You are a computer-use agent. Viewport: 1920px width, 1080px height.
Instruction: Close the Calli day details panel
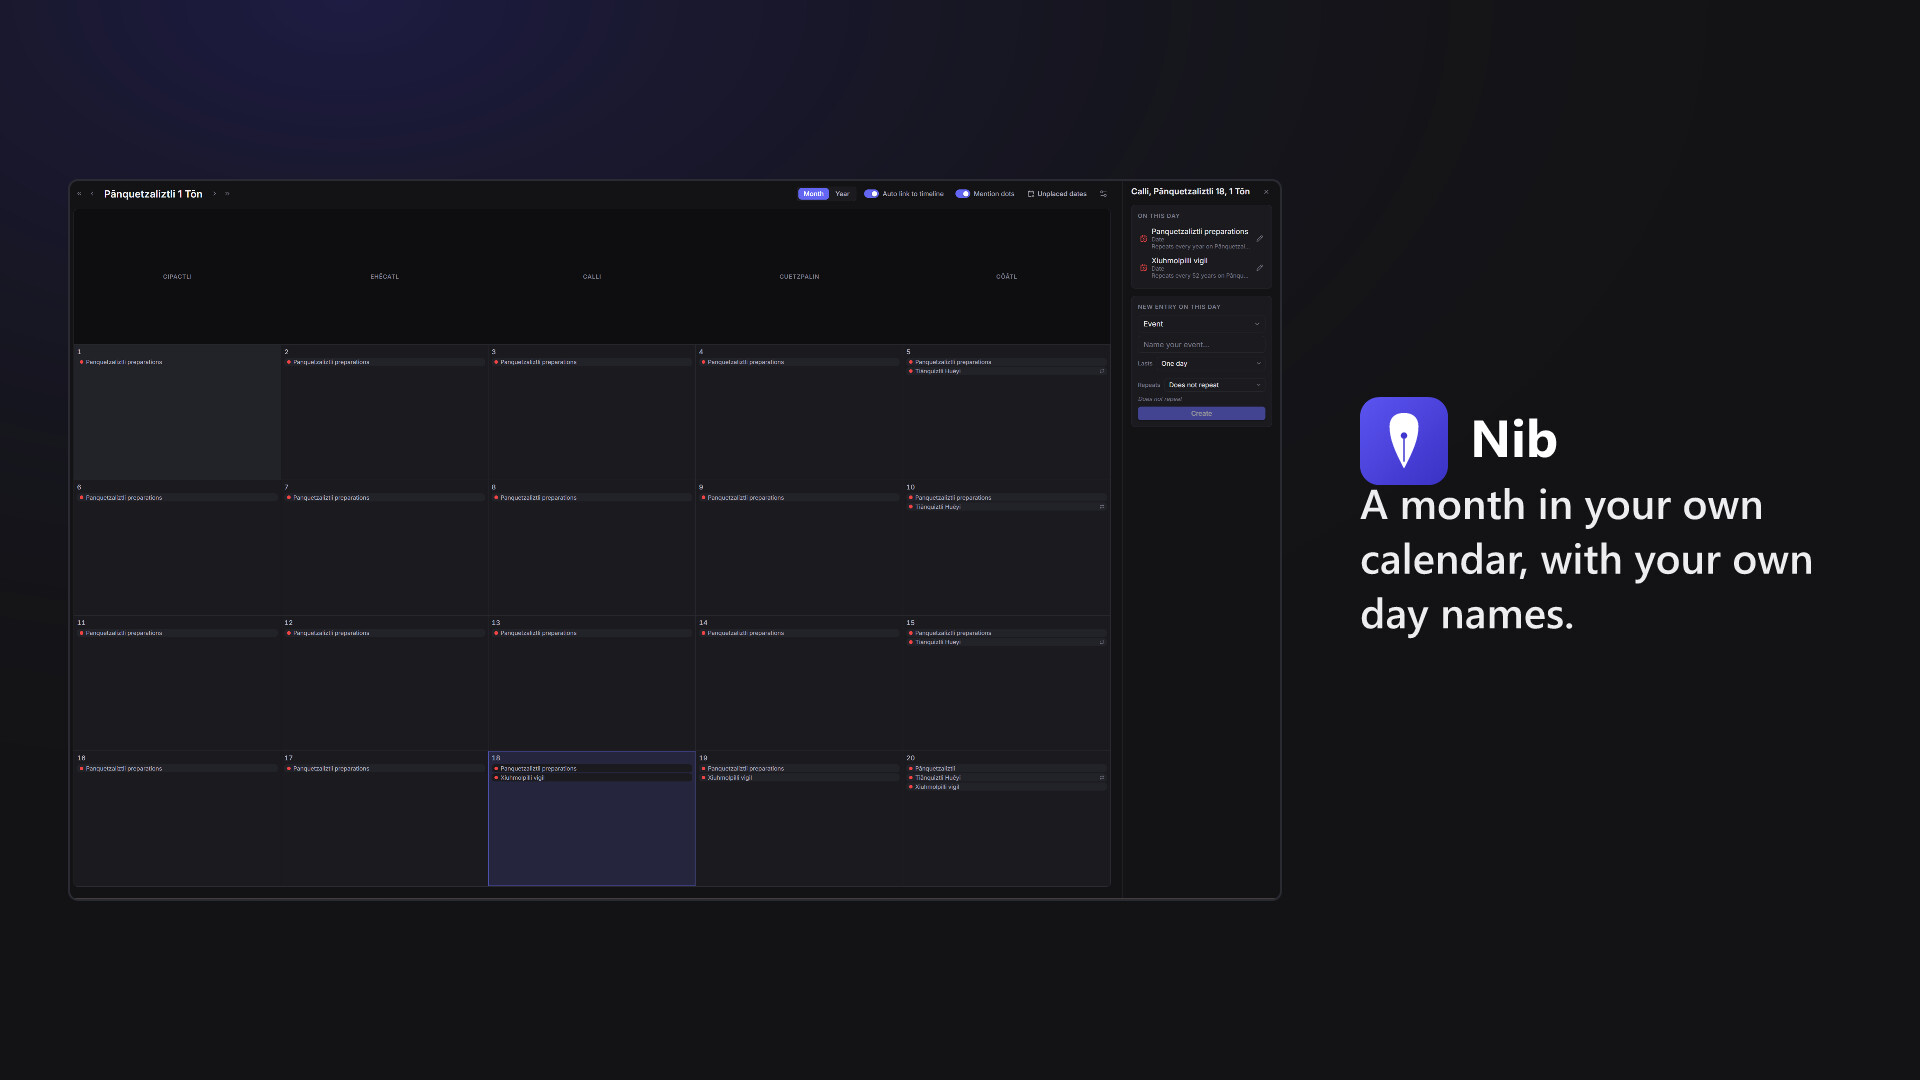pyautogui.click(x=1266, y=192)
